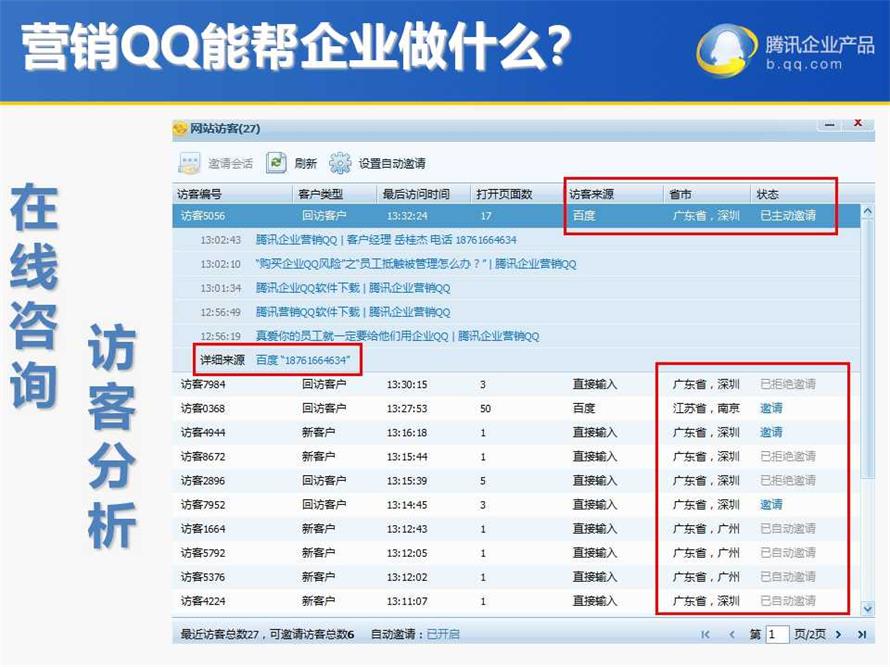The width and height of the screenshot is (890, 667).
Task: Jump to the last page arrow
Action: coord(861,634)
